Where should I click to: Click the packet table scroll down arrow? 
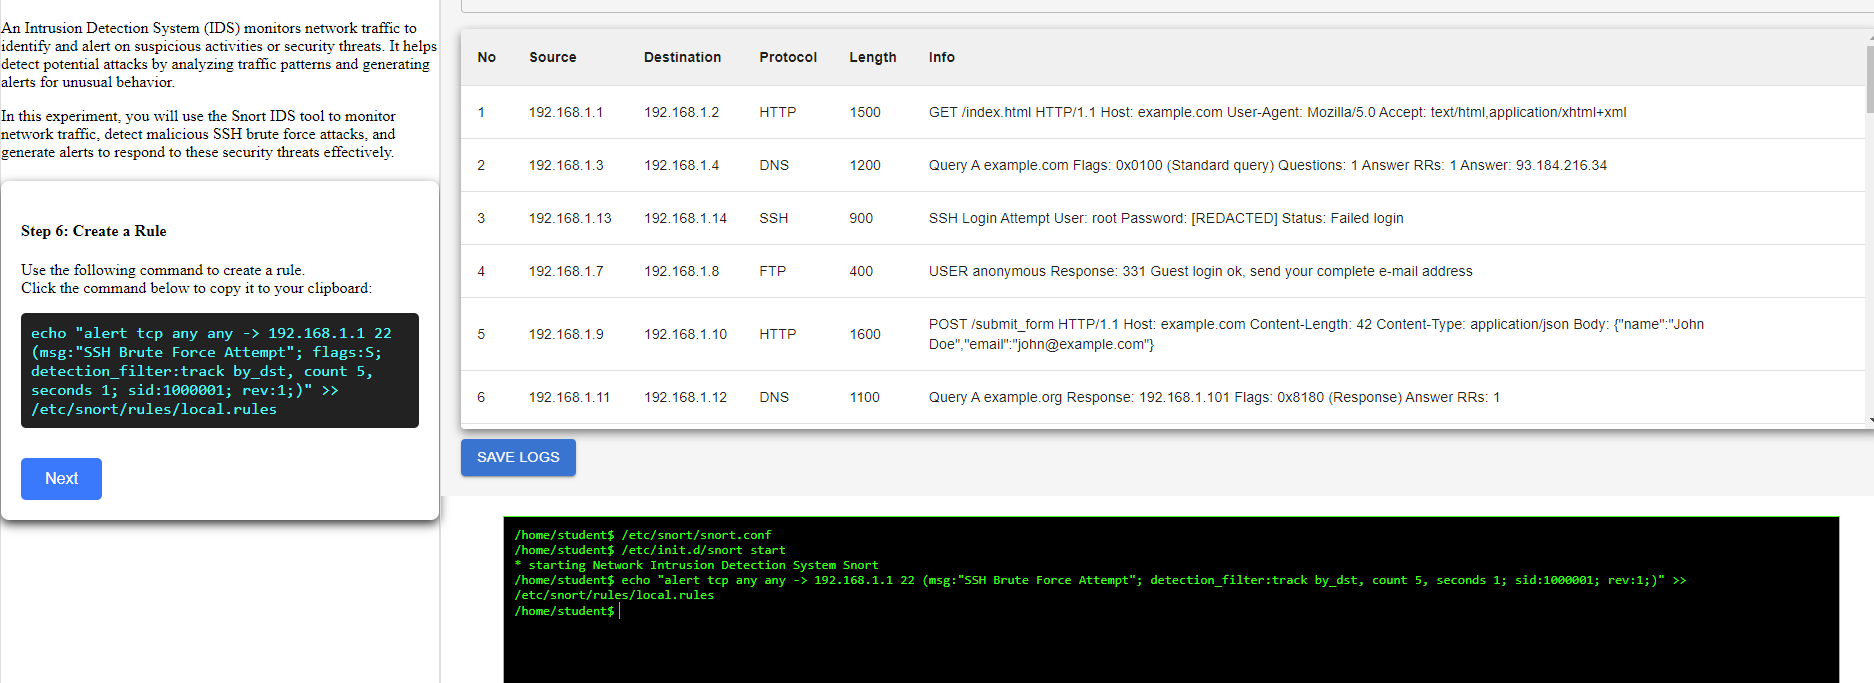[x=1869, y=421]
